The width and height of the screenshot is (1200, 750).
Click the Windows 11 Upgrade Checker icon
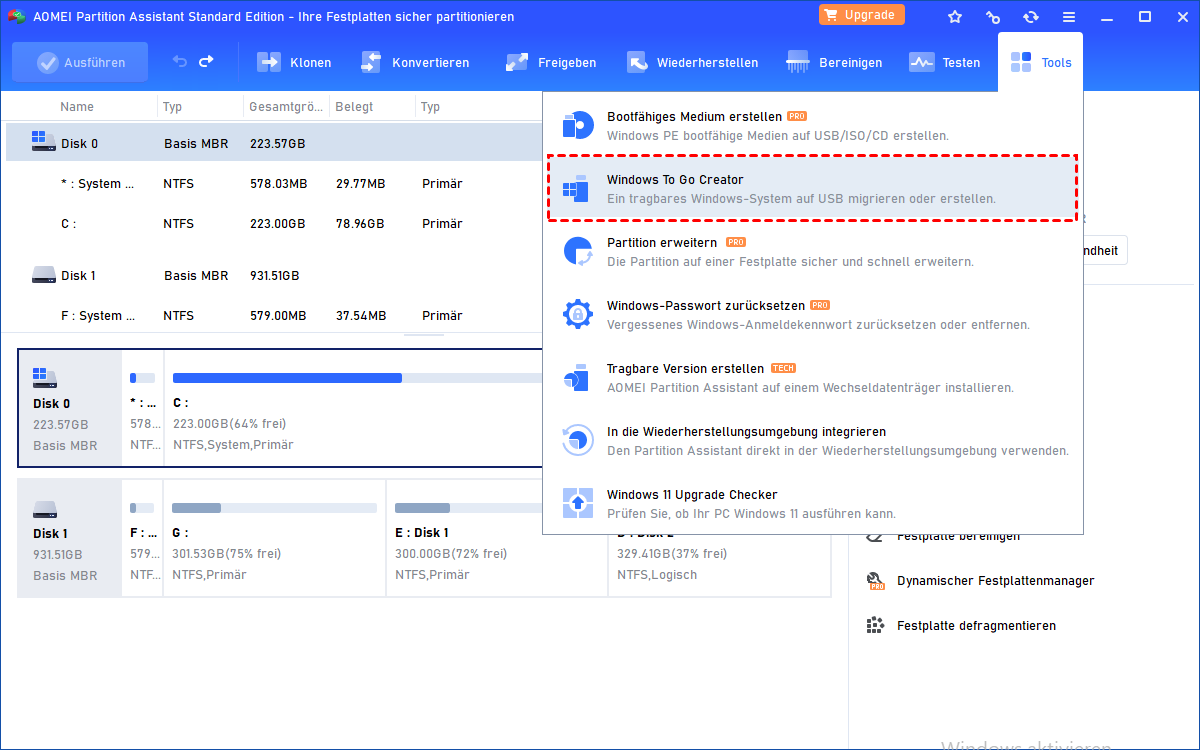pos(578,503)
